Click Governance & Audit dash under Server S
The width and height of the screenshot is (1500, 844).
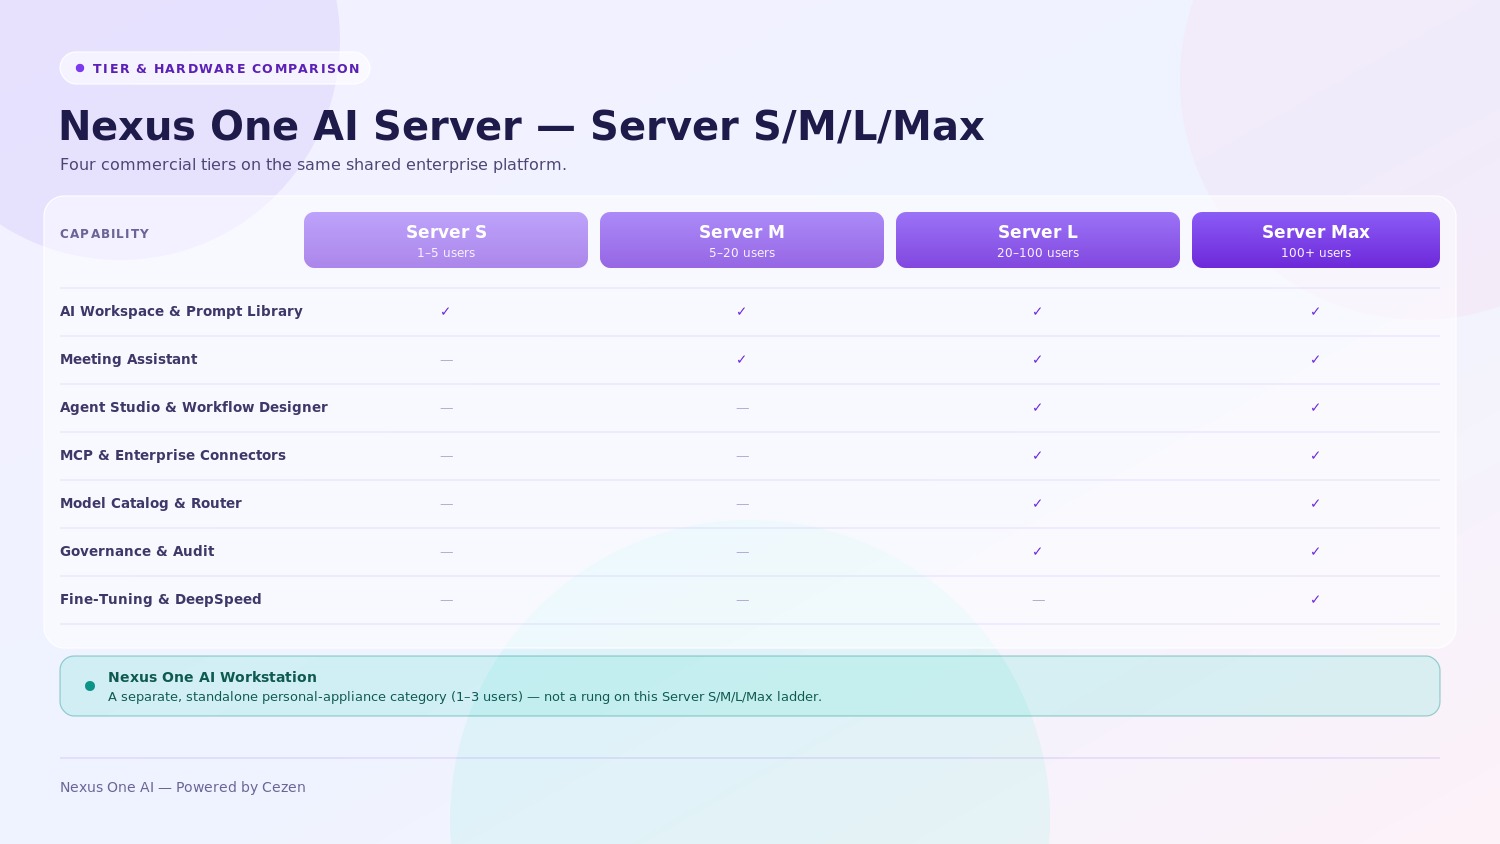click(x=446, y=552)
